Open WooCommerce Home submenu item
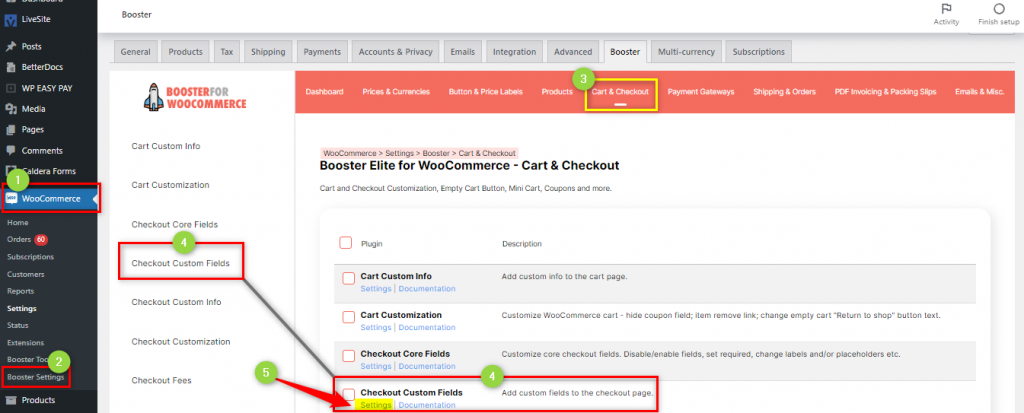The height and width of the screenshot is (413, 1024). click(x=18, y=223)
